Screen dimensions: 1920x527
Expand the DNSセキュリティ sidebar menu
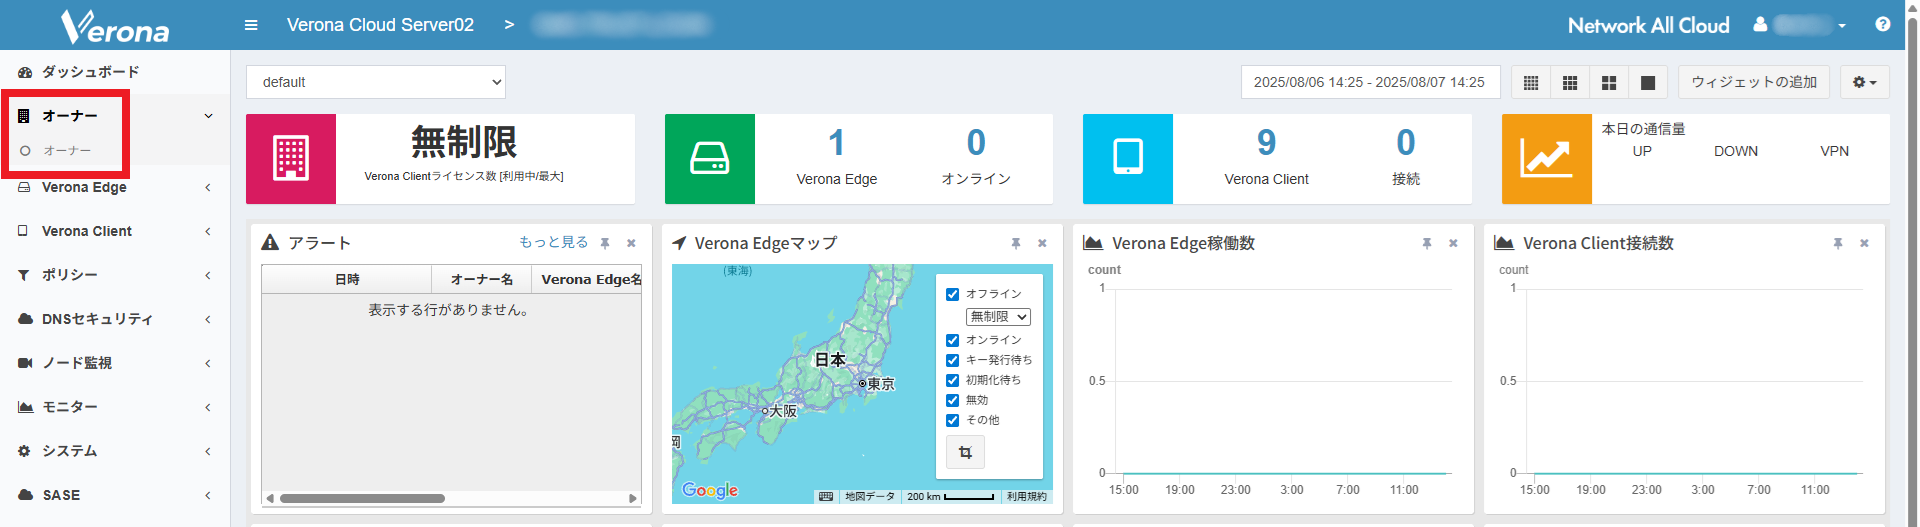115,319
